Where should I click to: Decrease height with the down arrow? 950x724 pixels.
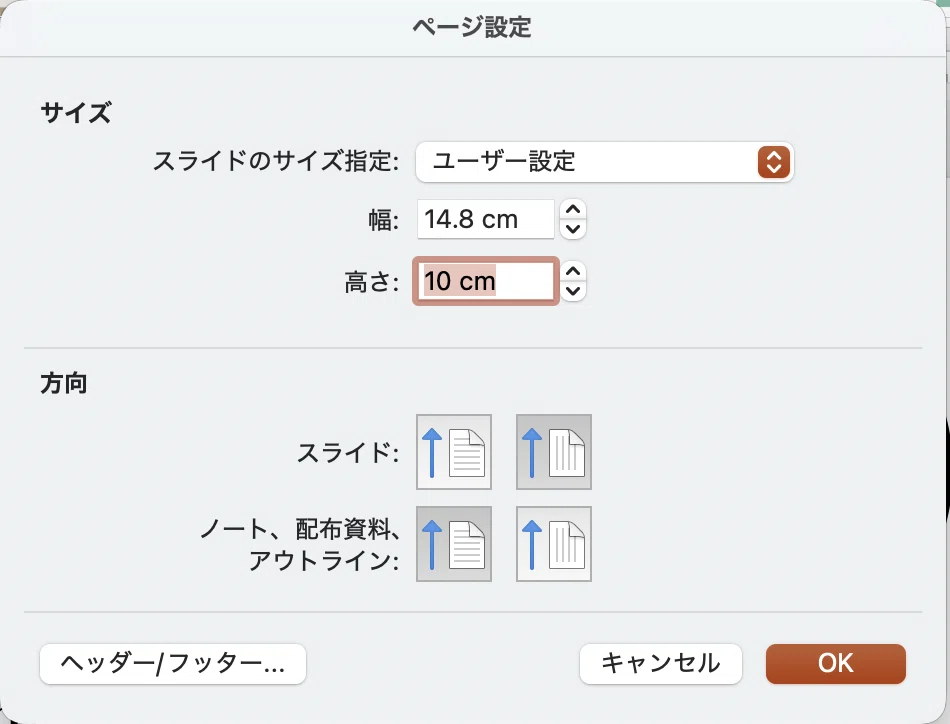pos(573,291)
